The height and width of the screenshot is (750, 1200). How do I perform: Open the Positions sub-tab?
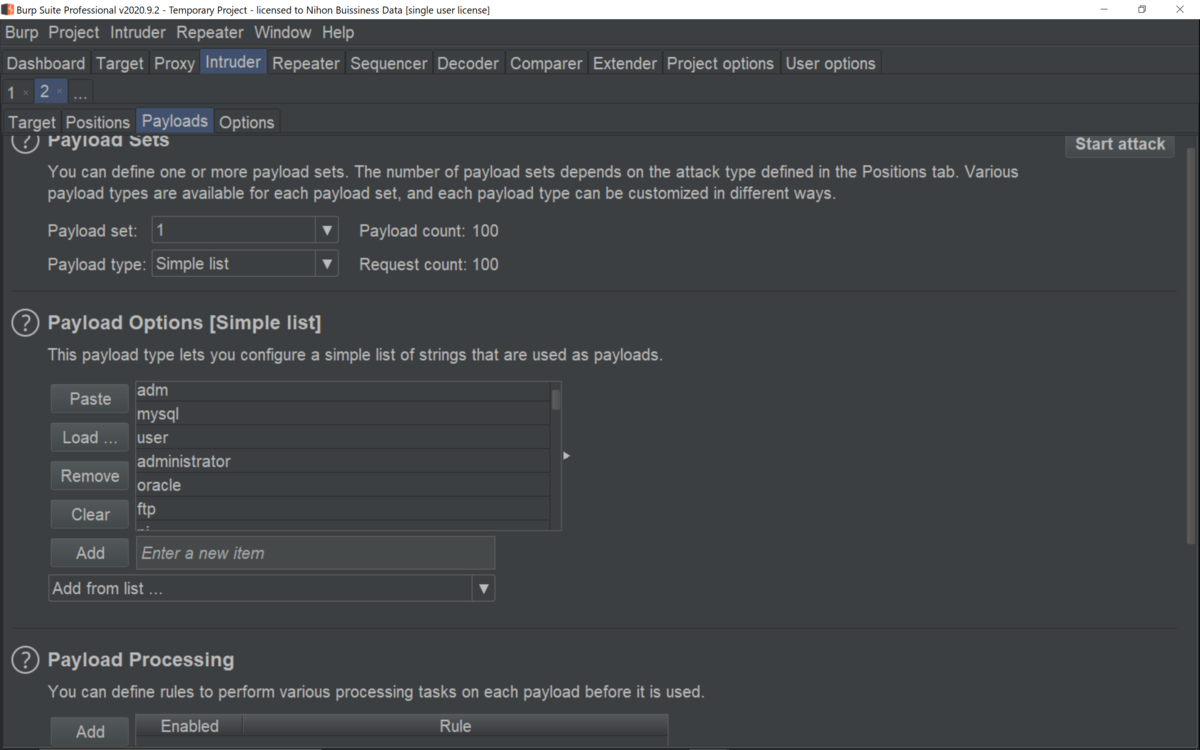pyautogui.click(x=98, y=122)
